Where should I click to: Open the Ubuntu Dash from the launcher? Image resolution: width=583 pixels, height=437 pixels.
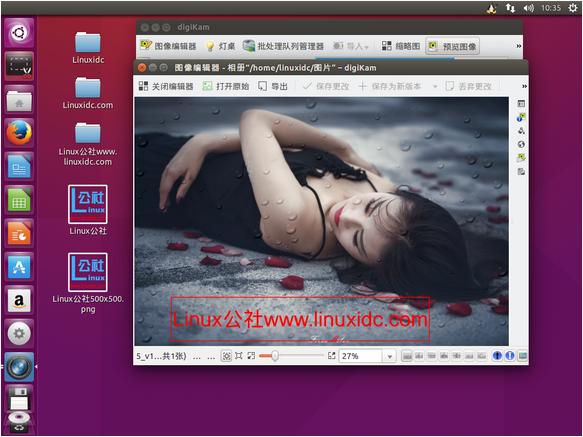coord(19,33)
